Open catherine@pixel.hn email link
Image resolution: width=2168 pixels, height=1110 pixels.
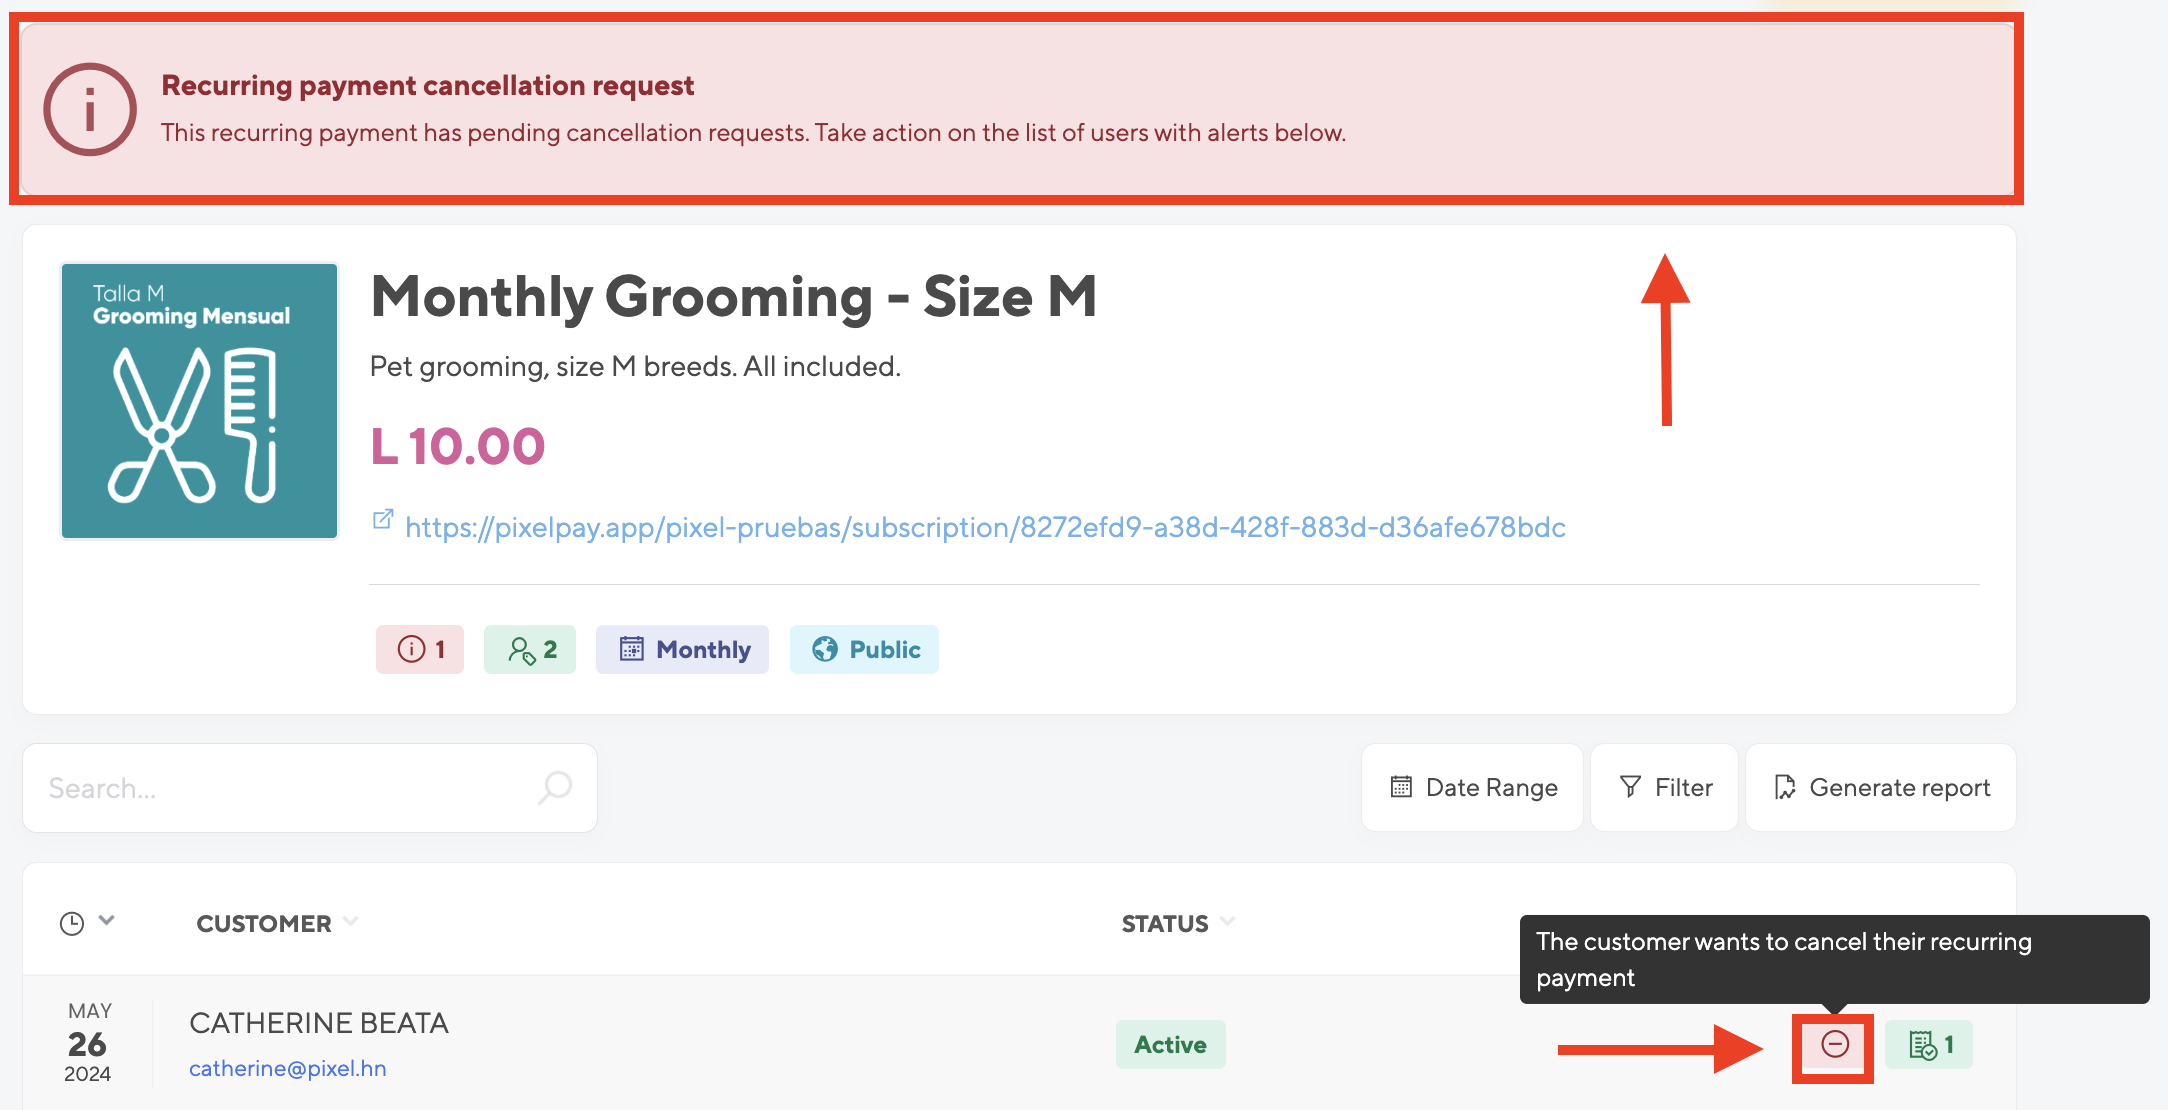(288, 1069)
